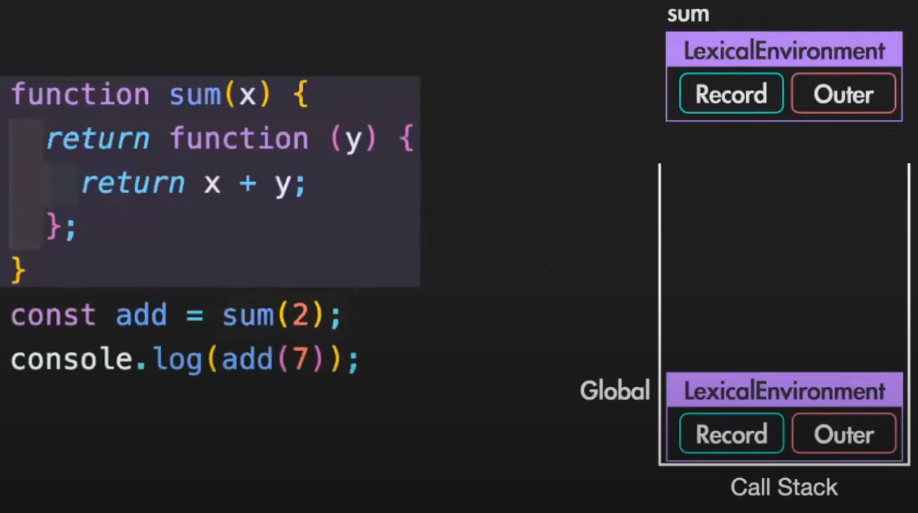
Task: Click the Record box in the sum LexicalEnvironment
Action: (x=731, y=93)
